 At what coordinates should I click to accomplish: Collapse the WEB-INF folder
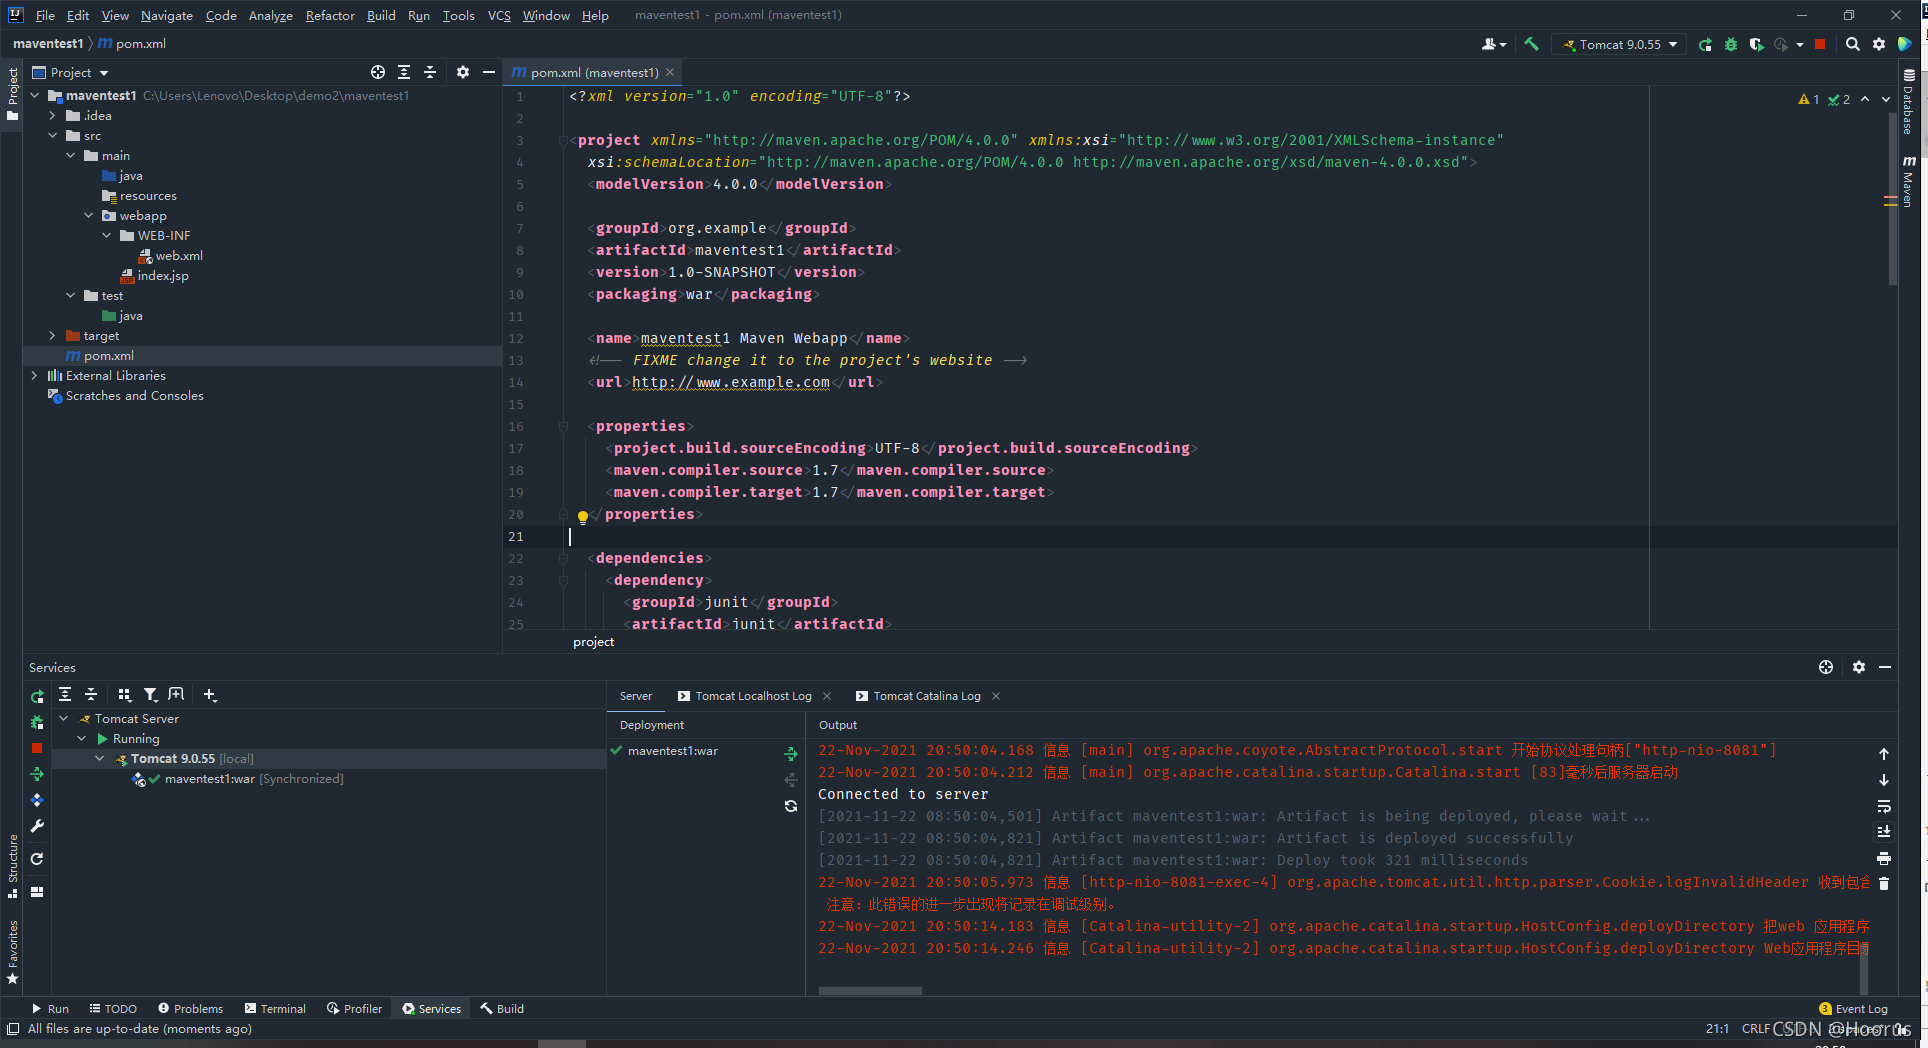pyautogui.click(x=107, y=236)
